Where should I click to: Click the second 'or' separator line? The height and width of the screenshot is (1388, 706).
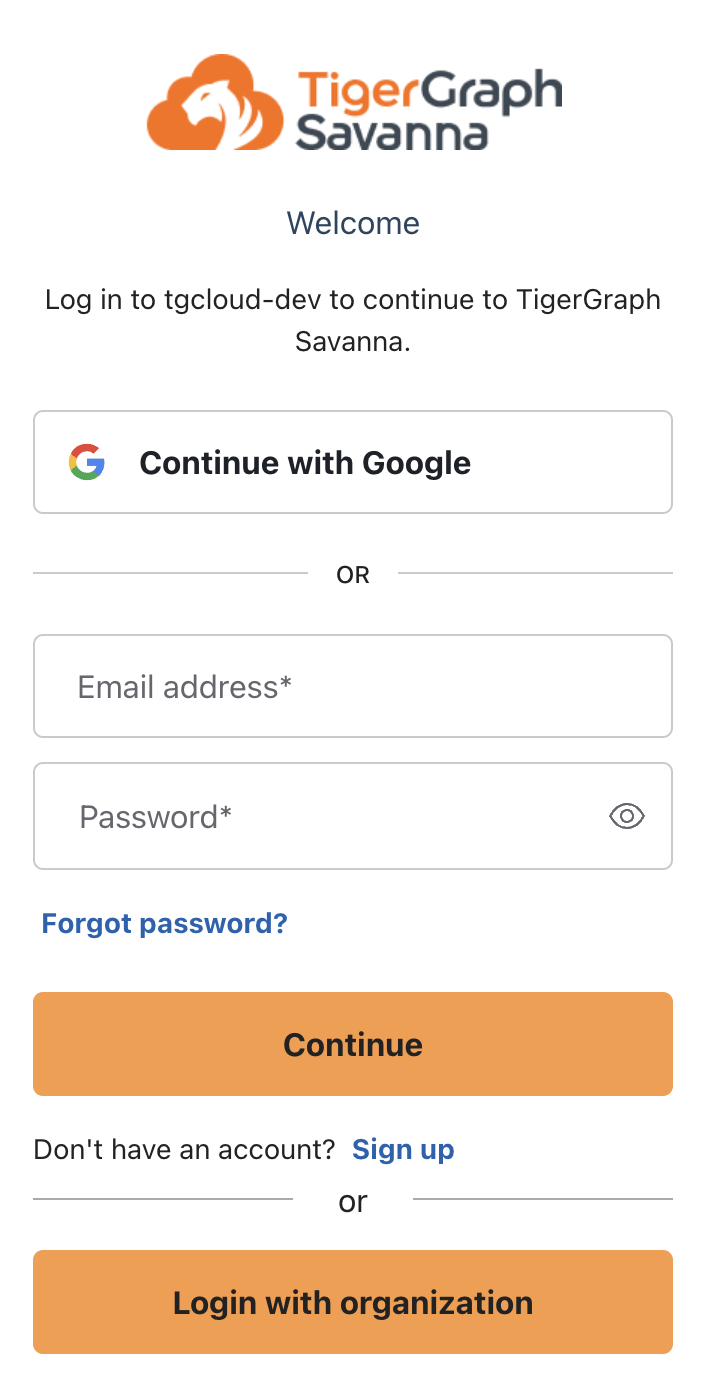coord(352,1202)
